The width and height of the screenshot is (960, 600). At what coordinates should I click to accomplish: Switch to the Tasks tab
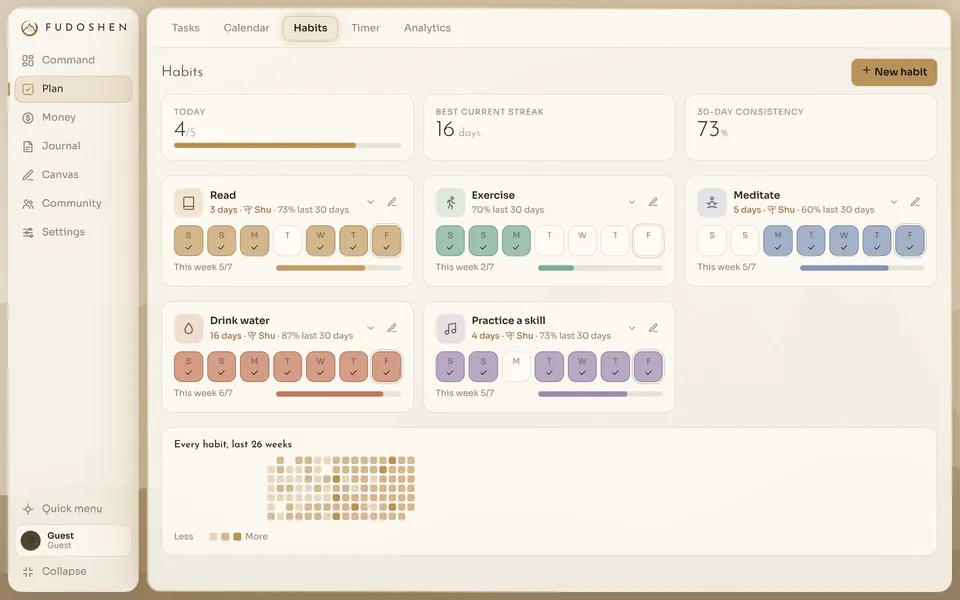186,28
